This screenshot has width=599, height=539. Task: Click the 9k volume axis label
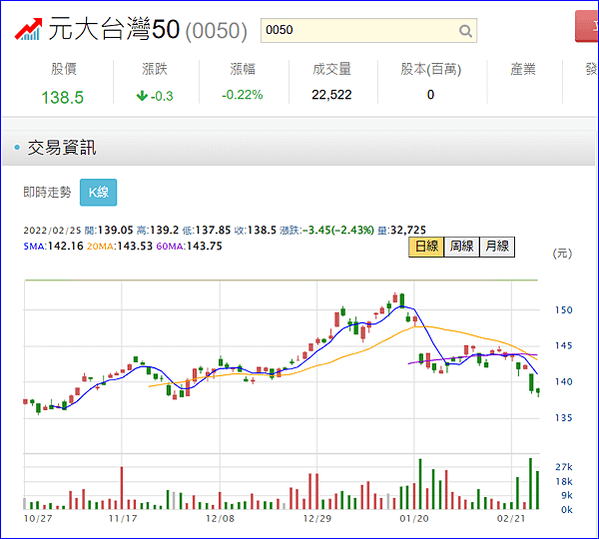[x=567, y=495]
